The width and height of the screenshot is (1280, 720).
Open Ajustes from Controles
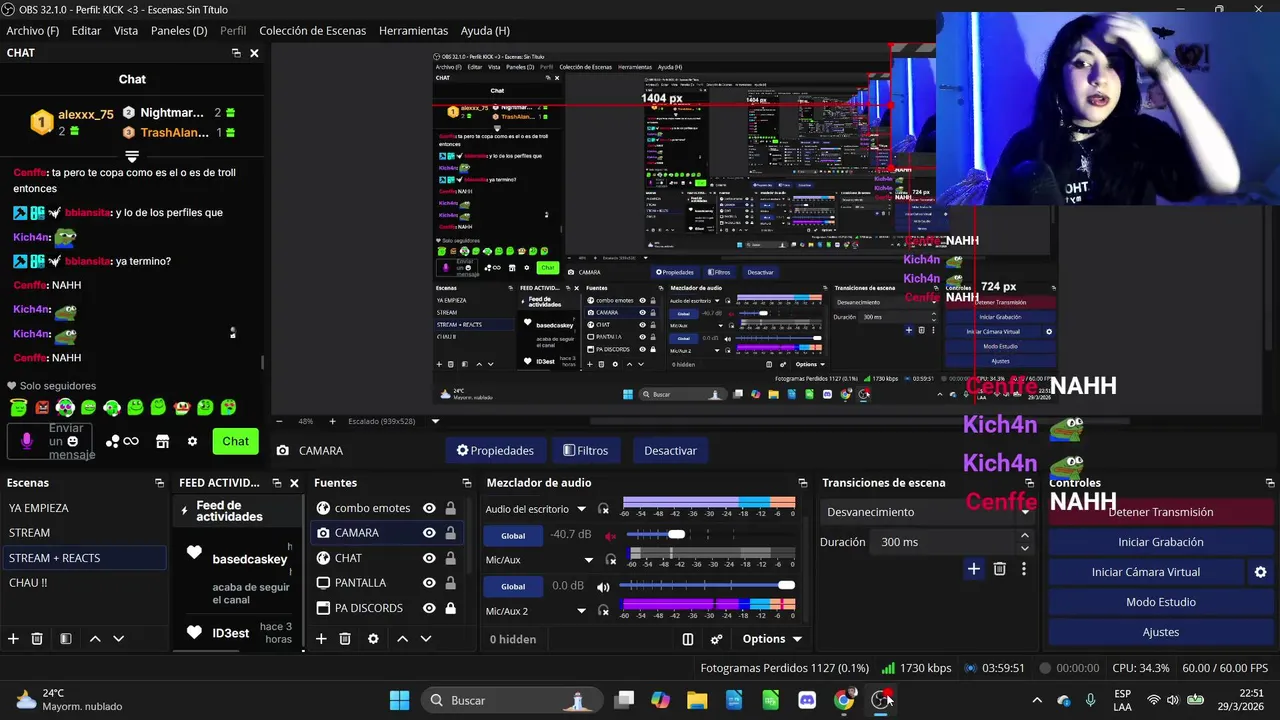1161,632
